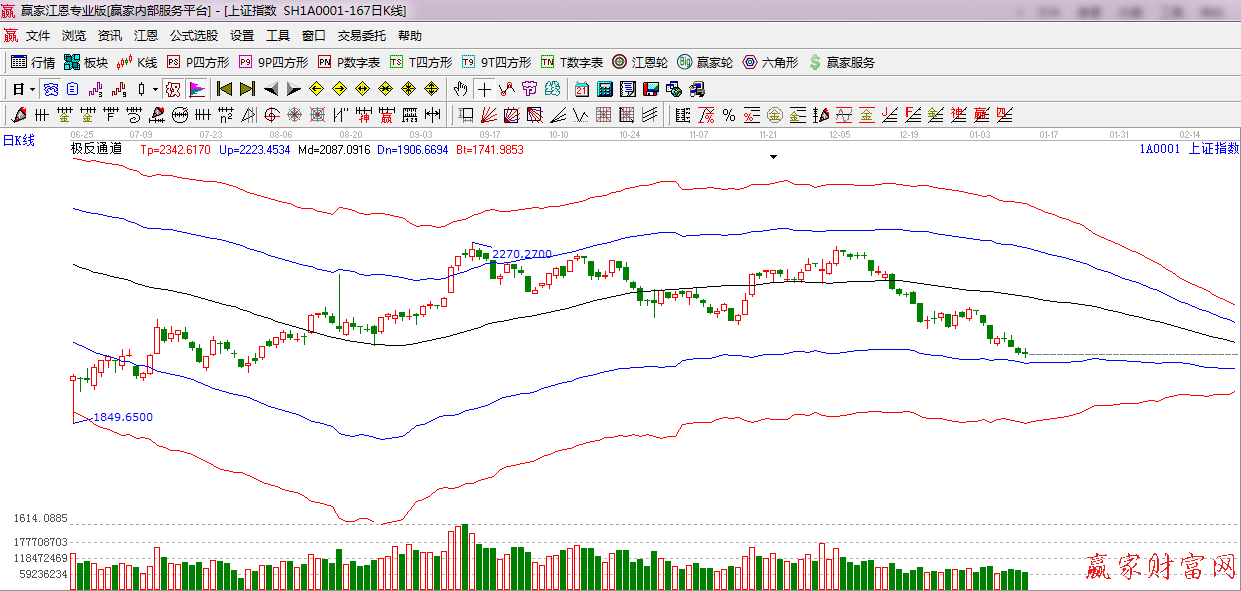Screen dimensions: 1241x591
Task: Click the percent % retracement tool
Action: 728,115
